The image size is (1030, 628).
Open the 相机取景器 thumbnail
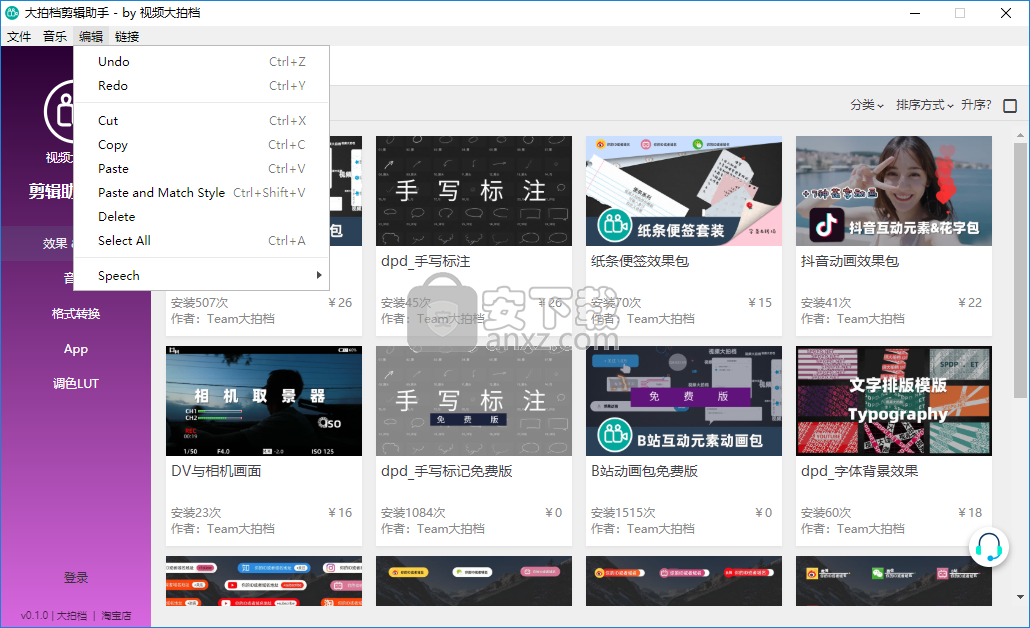pyautogui.click(x=264, y=401)
